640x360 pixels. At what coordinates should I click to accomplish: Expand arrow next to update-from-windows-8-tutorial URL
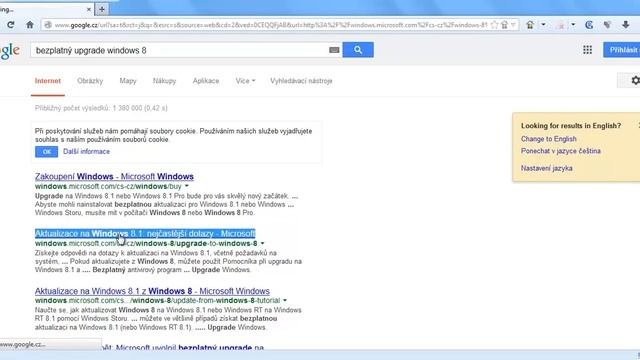[285, 300]
